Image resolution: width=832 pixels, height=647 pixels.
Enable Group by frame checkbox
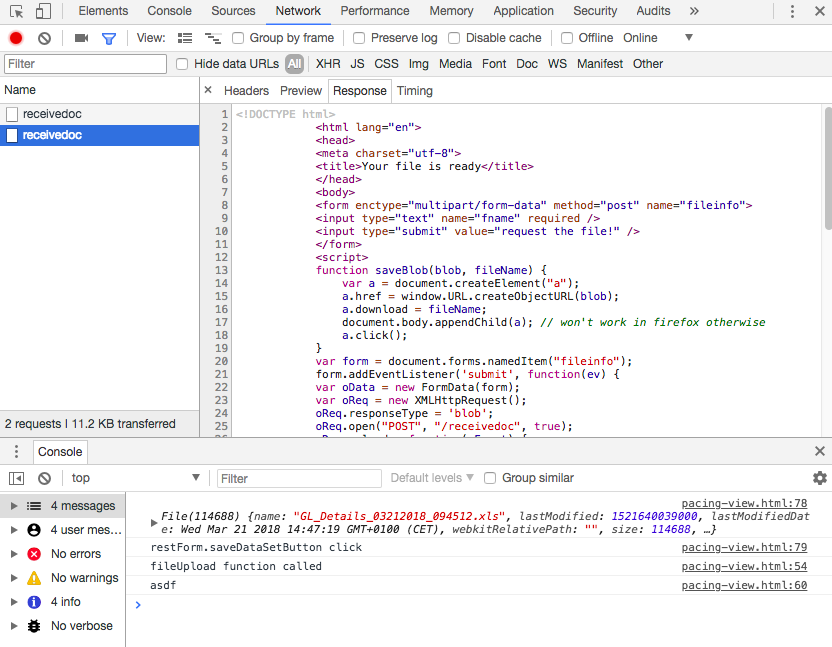tap(238, 38)
